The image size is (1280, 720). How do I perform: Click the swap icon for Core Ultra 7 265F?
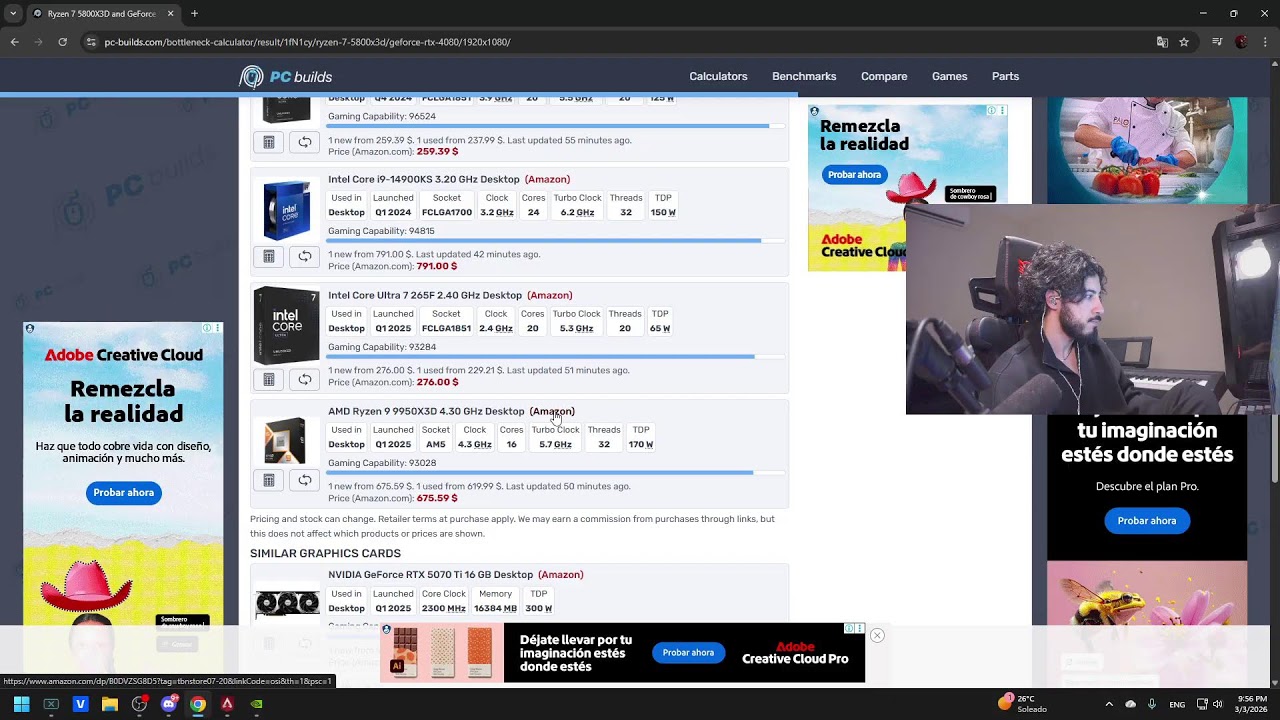(305, 380)
